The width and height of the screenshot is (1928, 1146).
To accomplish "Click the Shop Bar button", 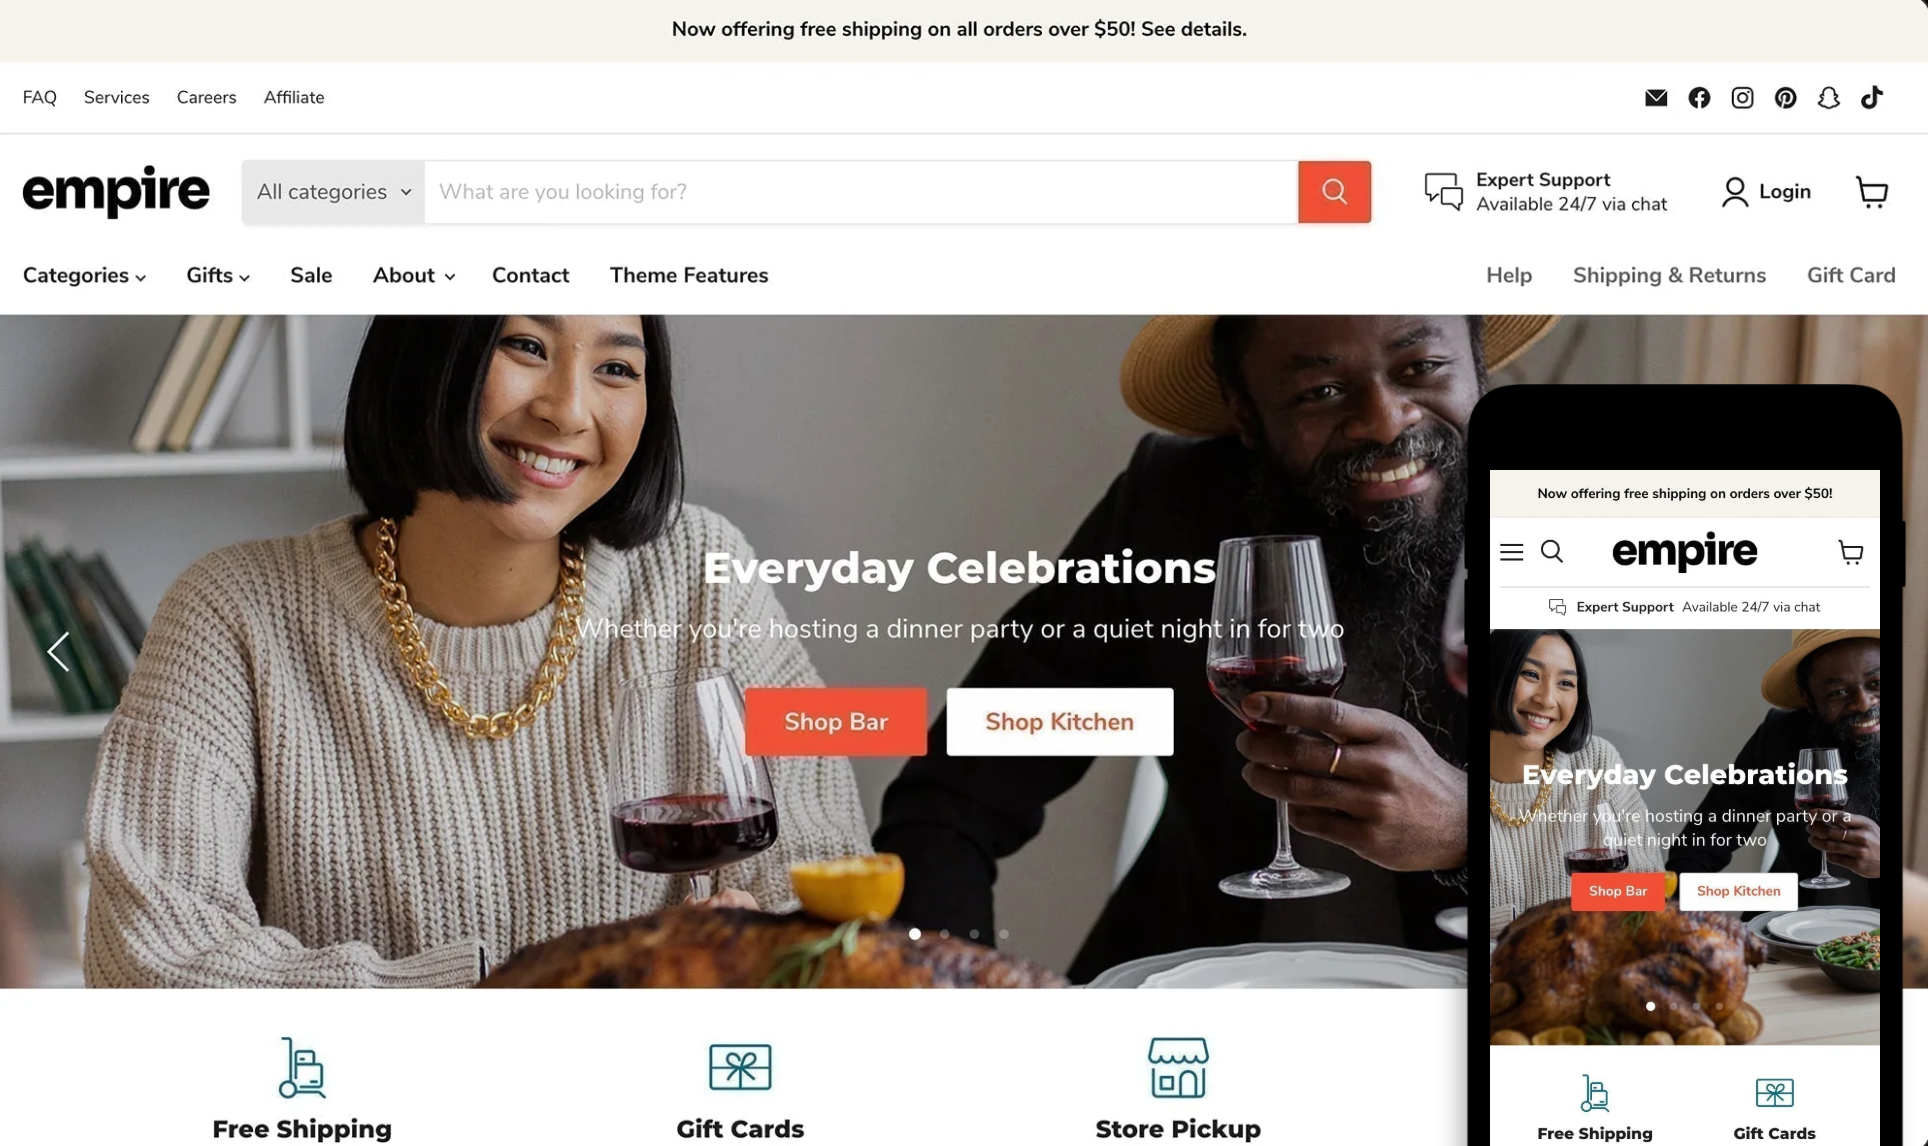I will pos(835,721).
